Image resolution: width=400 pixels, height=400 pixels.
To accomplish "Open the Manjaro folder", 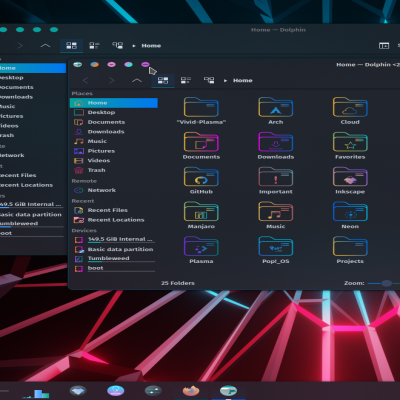I will tap(201, 215).
